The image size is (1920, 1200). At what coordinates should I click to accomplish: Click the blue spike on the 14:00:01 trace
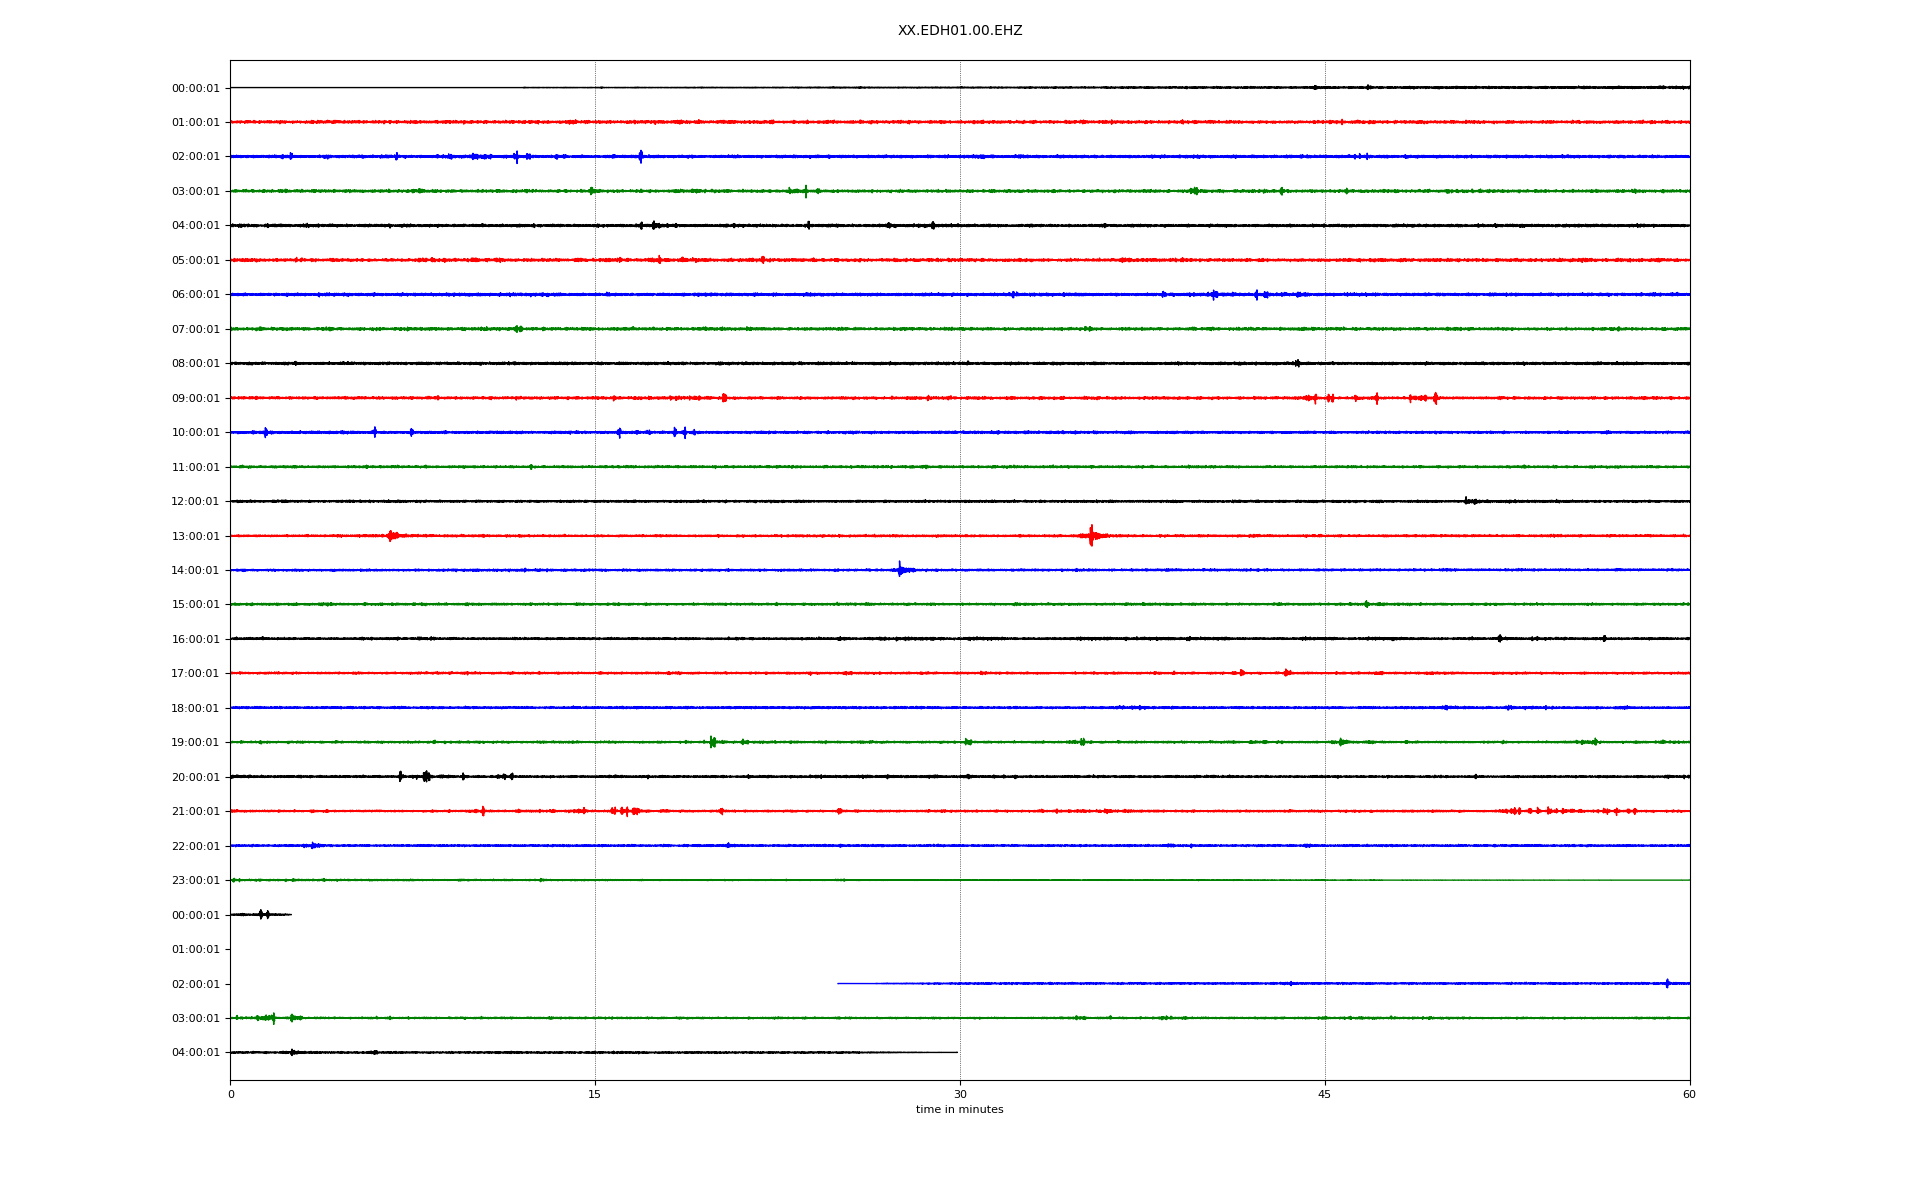click(x=900, y=570)
